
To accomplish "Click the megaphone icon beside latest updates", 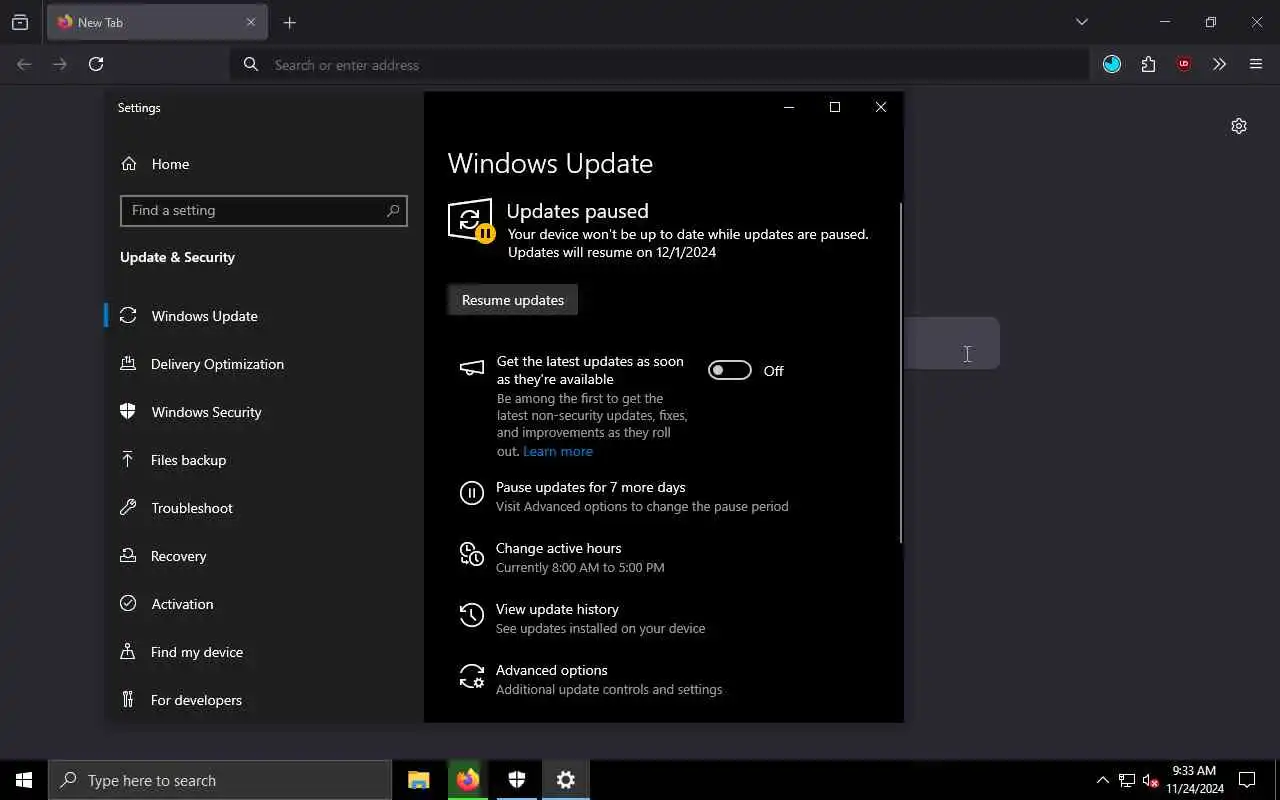I will click(471, 368).
